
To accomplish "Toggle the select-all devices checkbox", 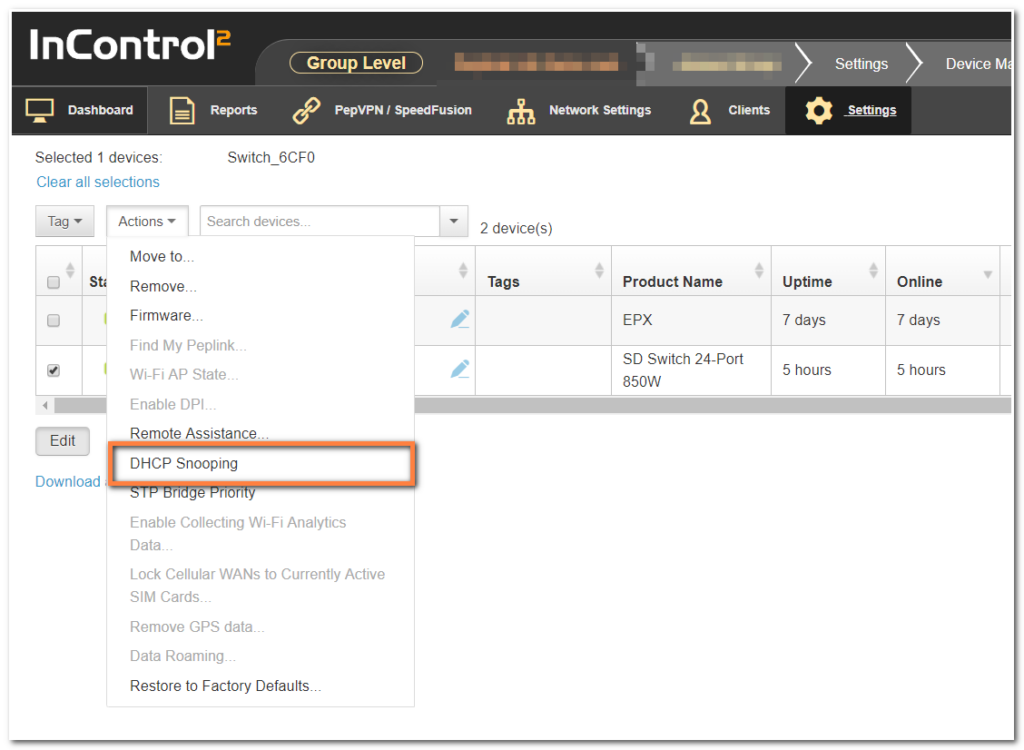I will point(54,282).
